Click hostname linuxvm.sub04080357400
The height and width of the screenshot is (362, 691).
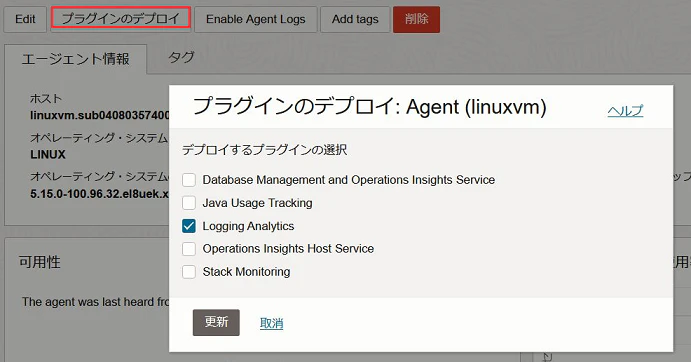click(100, 116)
